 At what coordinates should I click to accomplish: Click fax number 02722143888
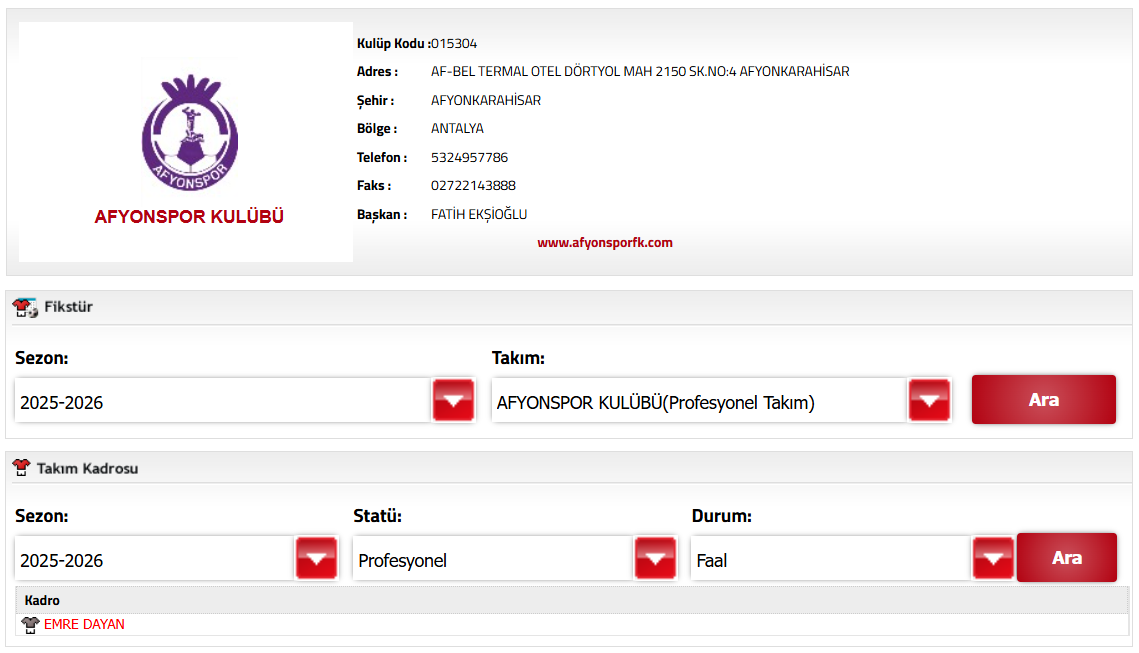pos(473,186)
